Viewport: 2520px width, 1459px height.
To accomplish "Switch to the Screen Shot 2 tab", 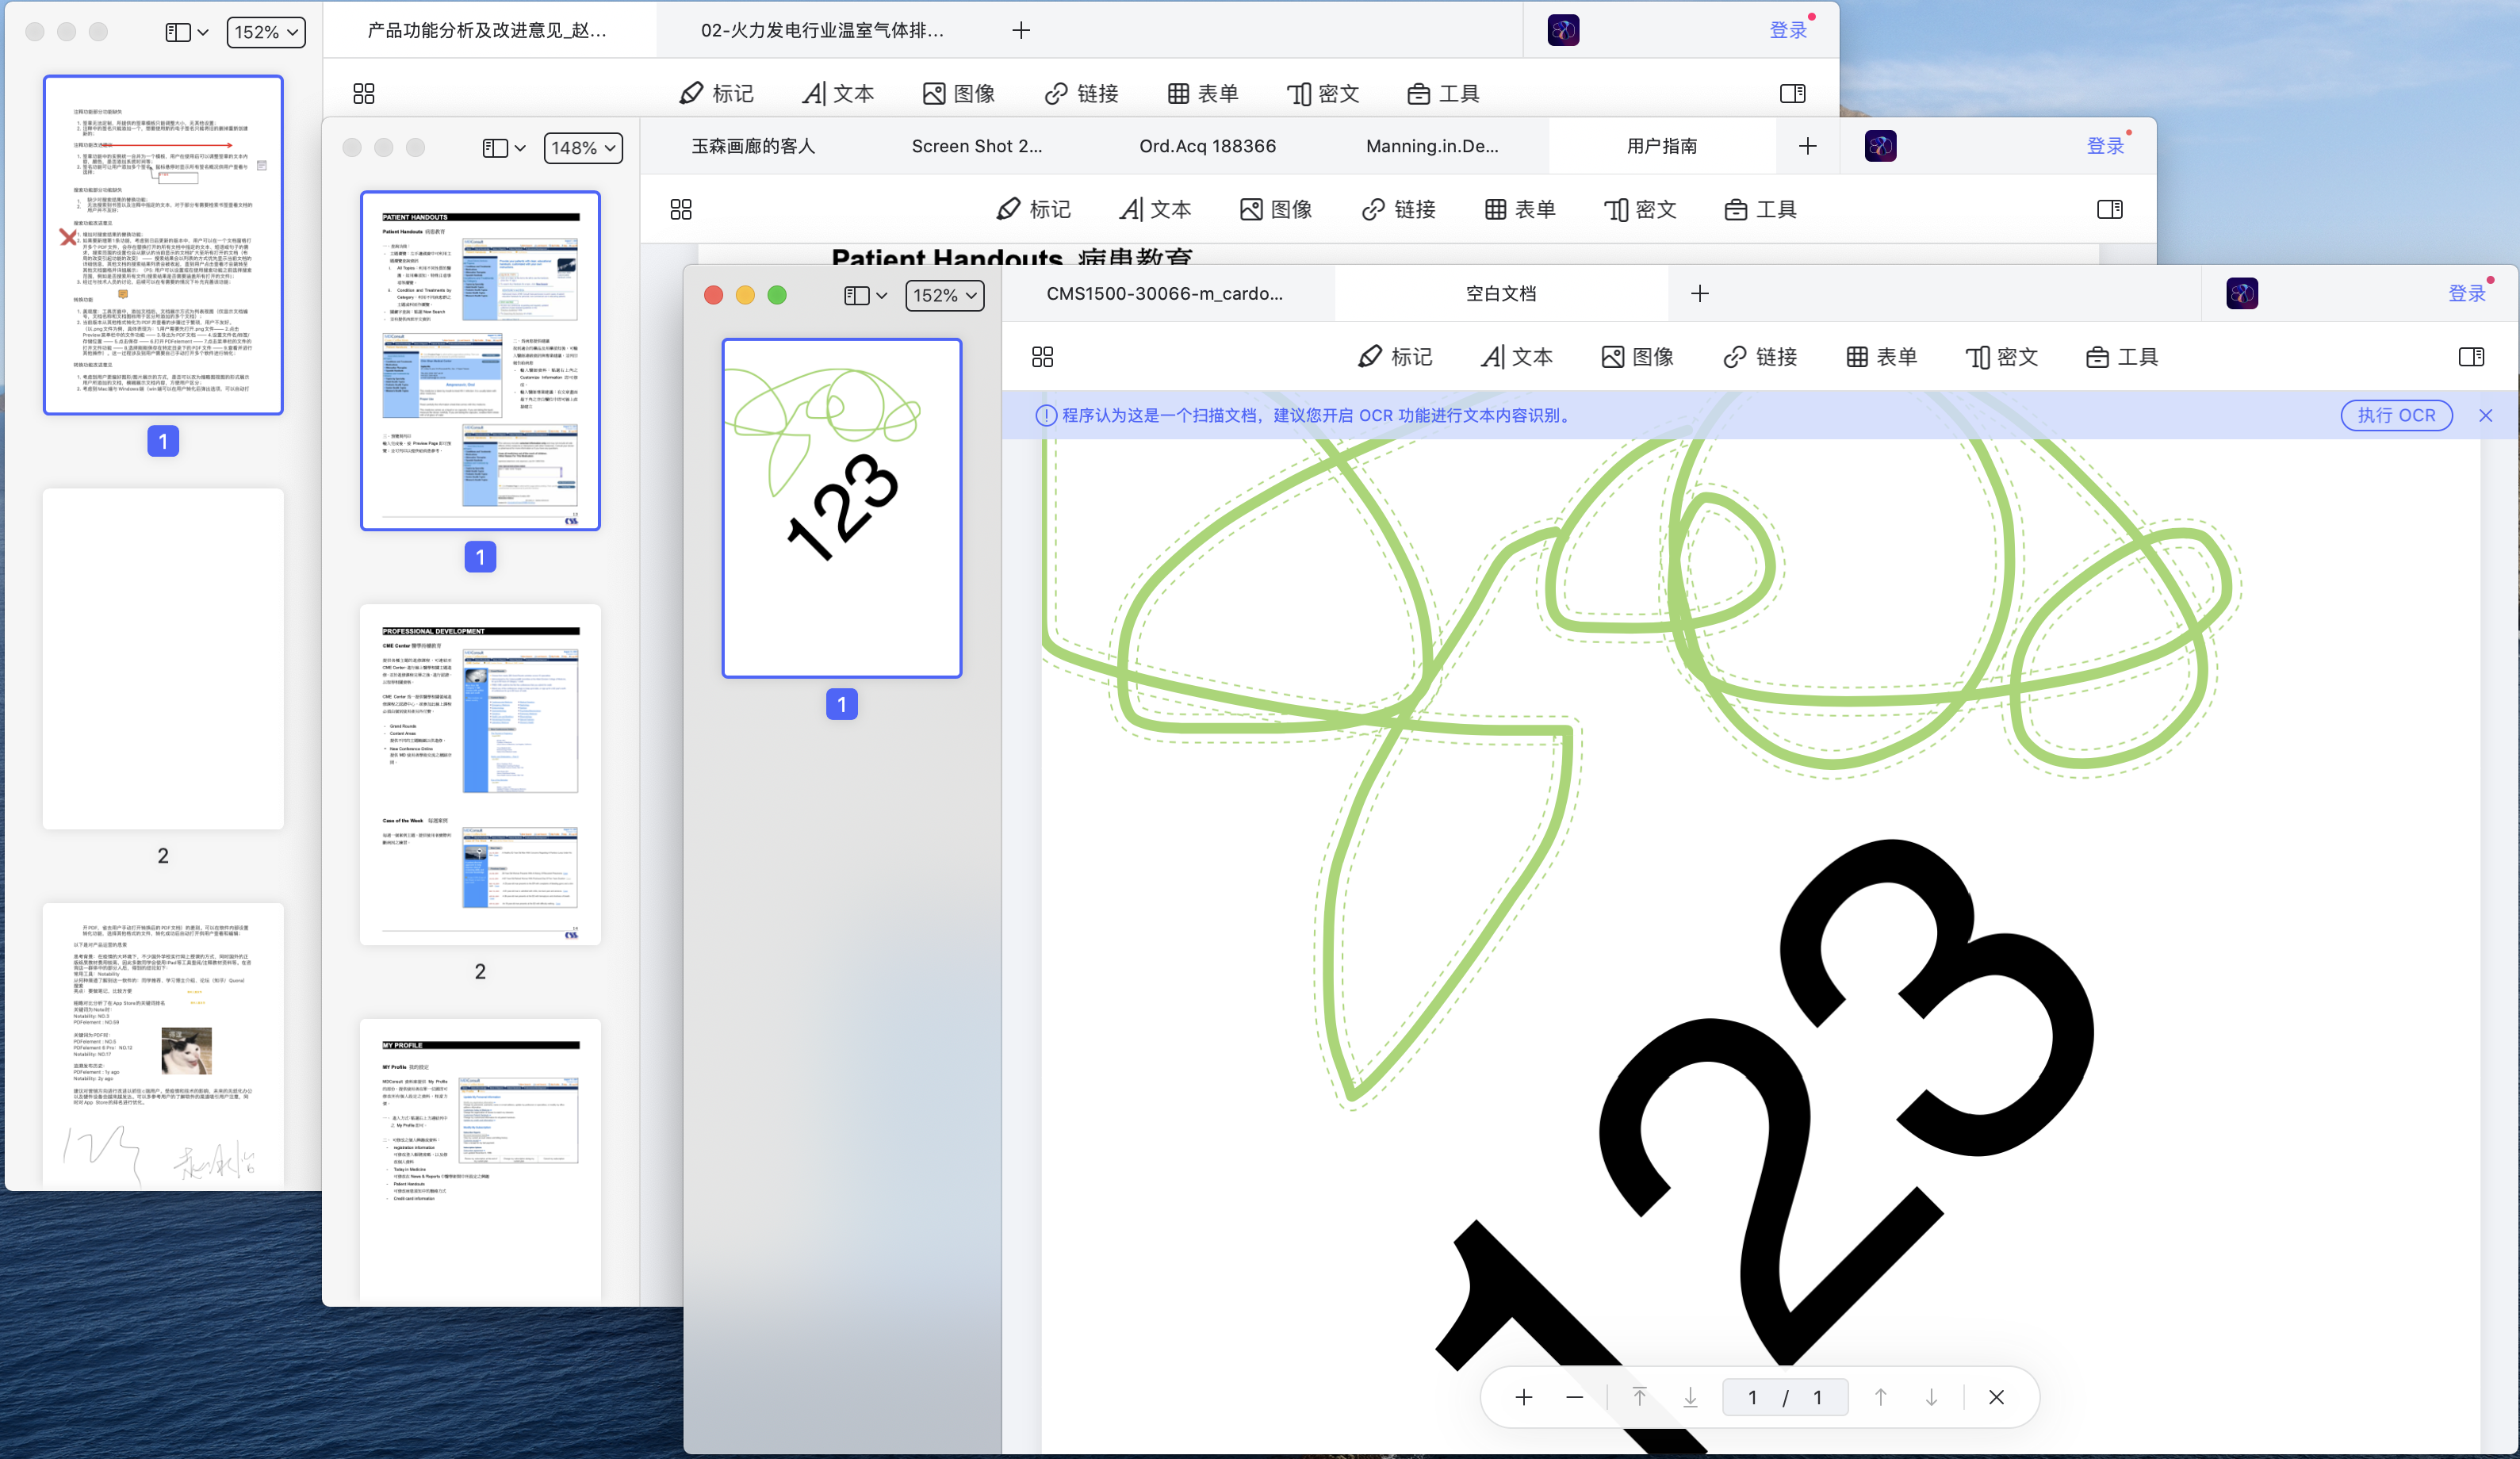I will 977,145.
